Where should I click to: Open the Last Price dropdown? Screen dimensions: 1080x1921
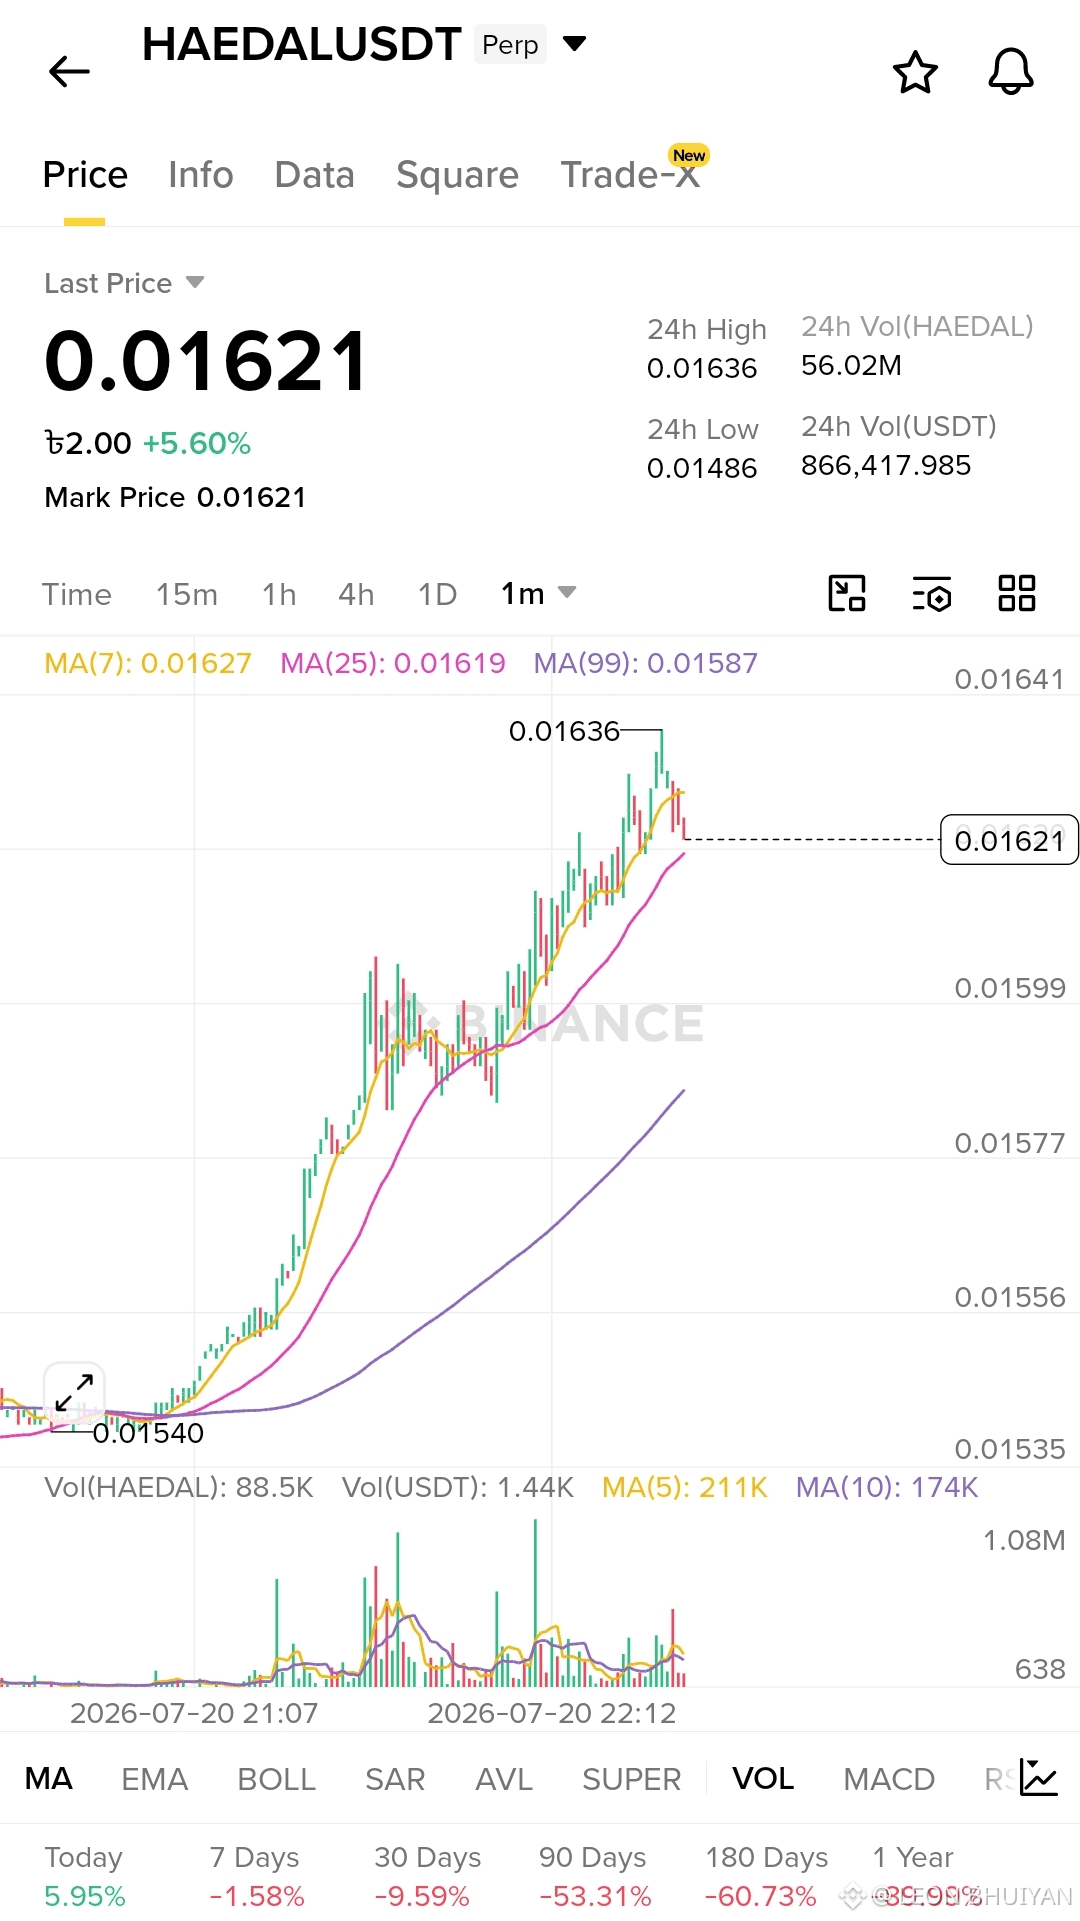coord(124,283)
